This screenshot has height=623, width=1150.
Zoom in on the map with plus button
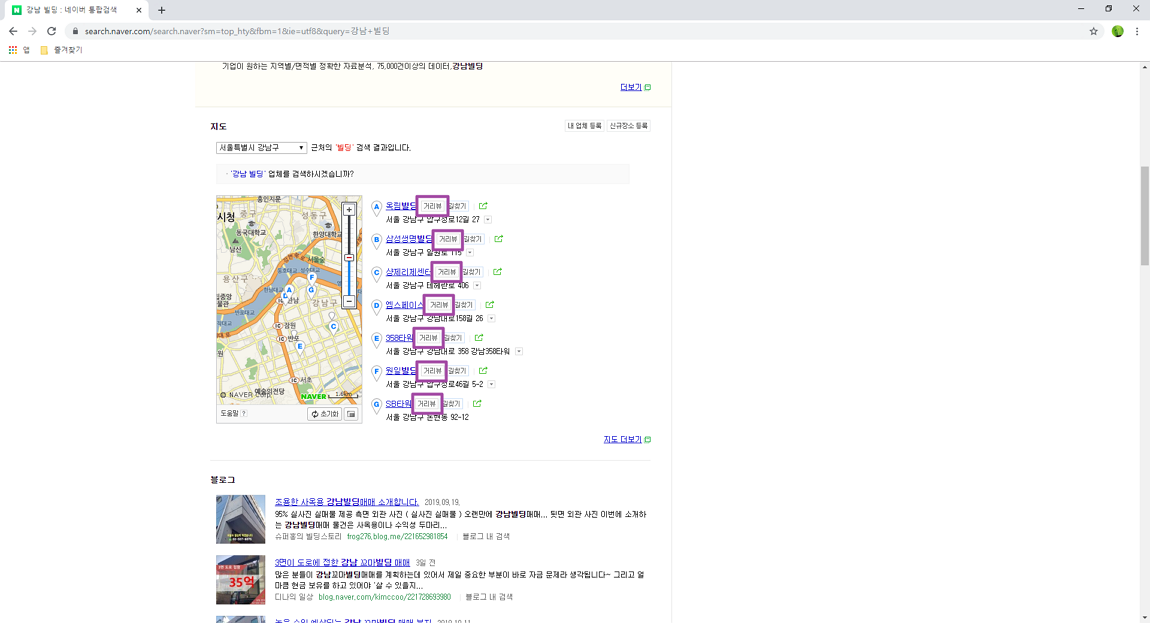coord(349,210)
